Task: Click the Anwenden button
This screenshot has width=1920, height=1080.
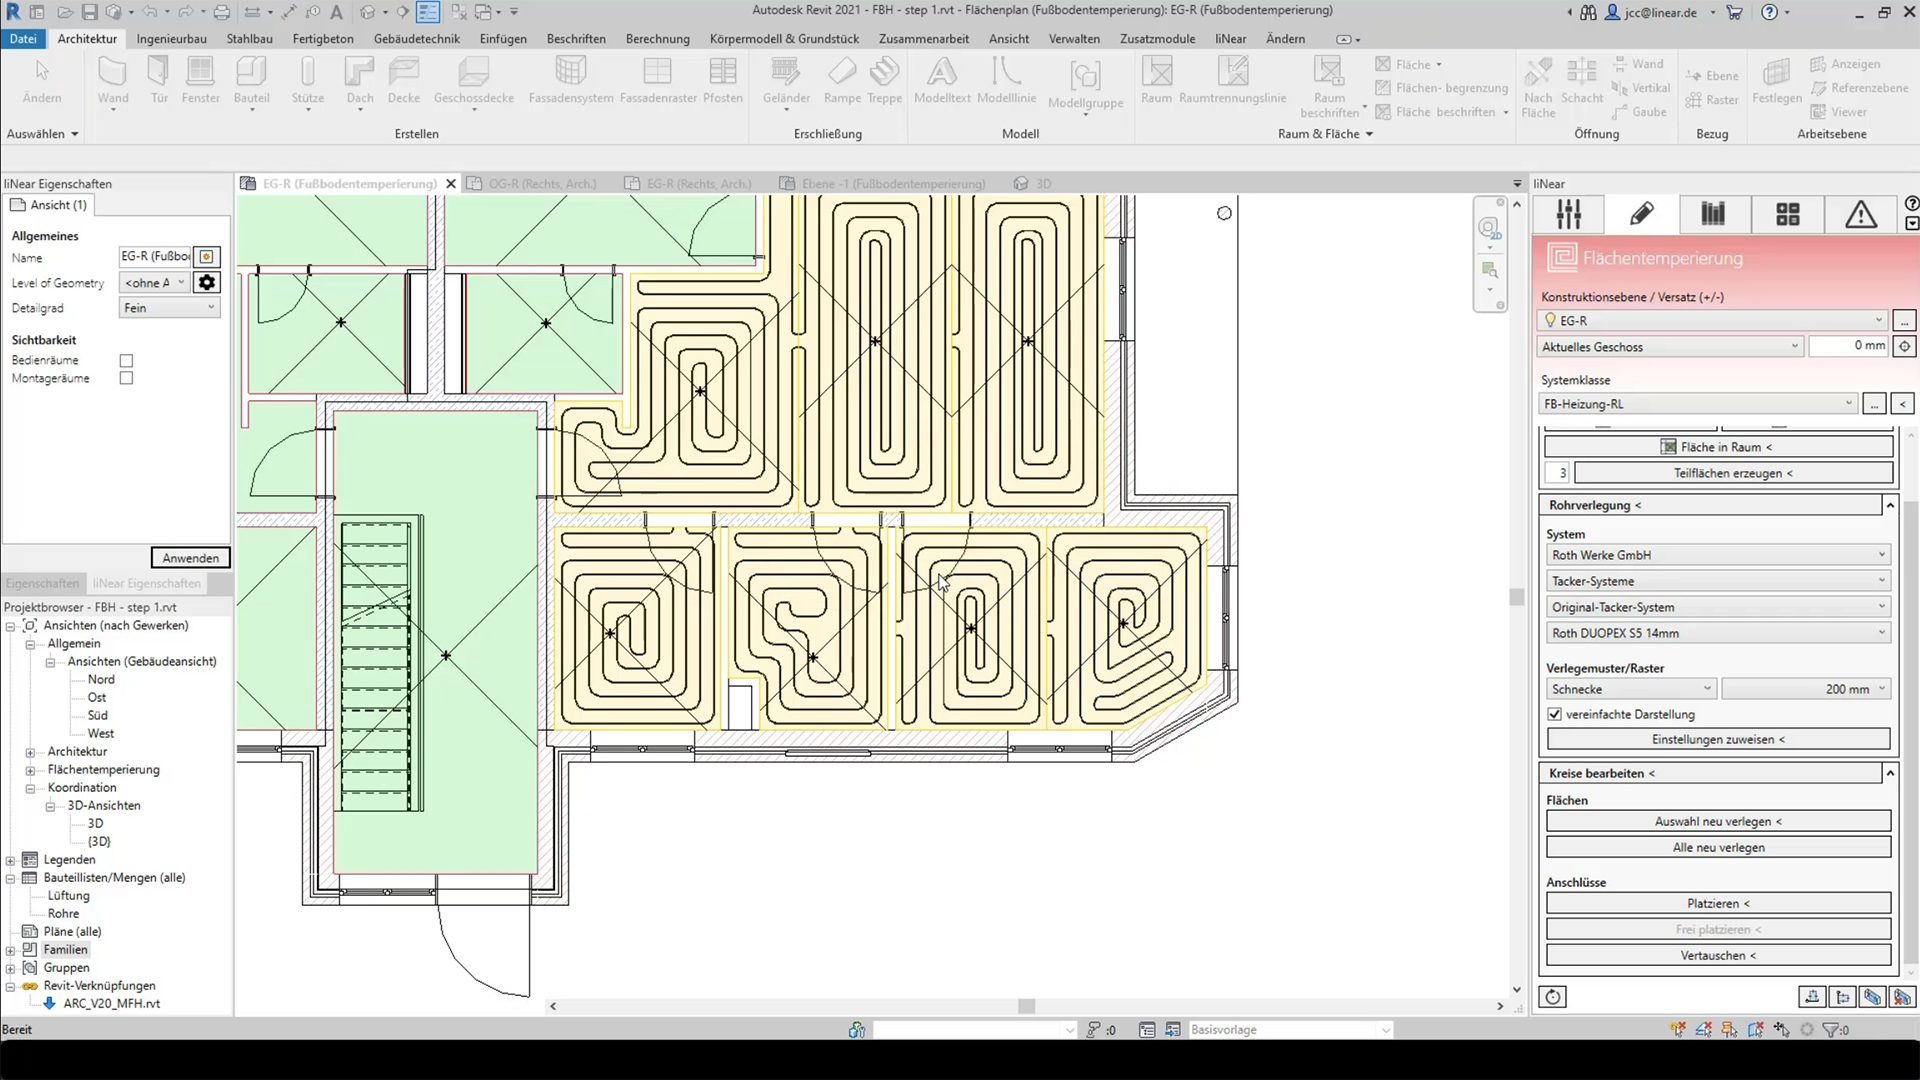Action: (x=190, y=558)
